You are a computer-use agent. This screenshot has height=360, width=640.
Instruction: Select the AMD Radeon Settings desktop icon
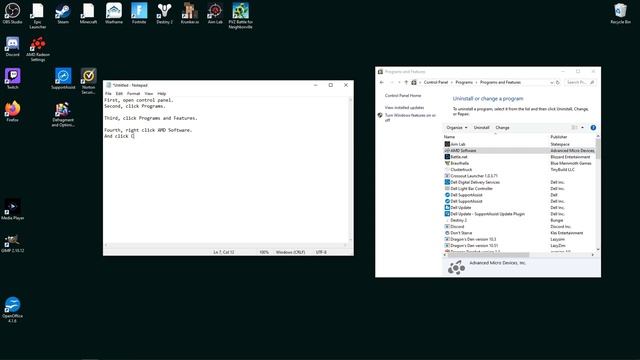point(38,49)
